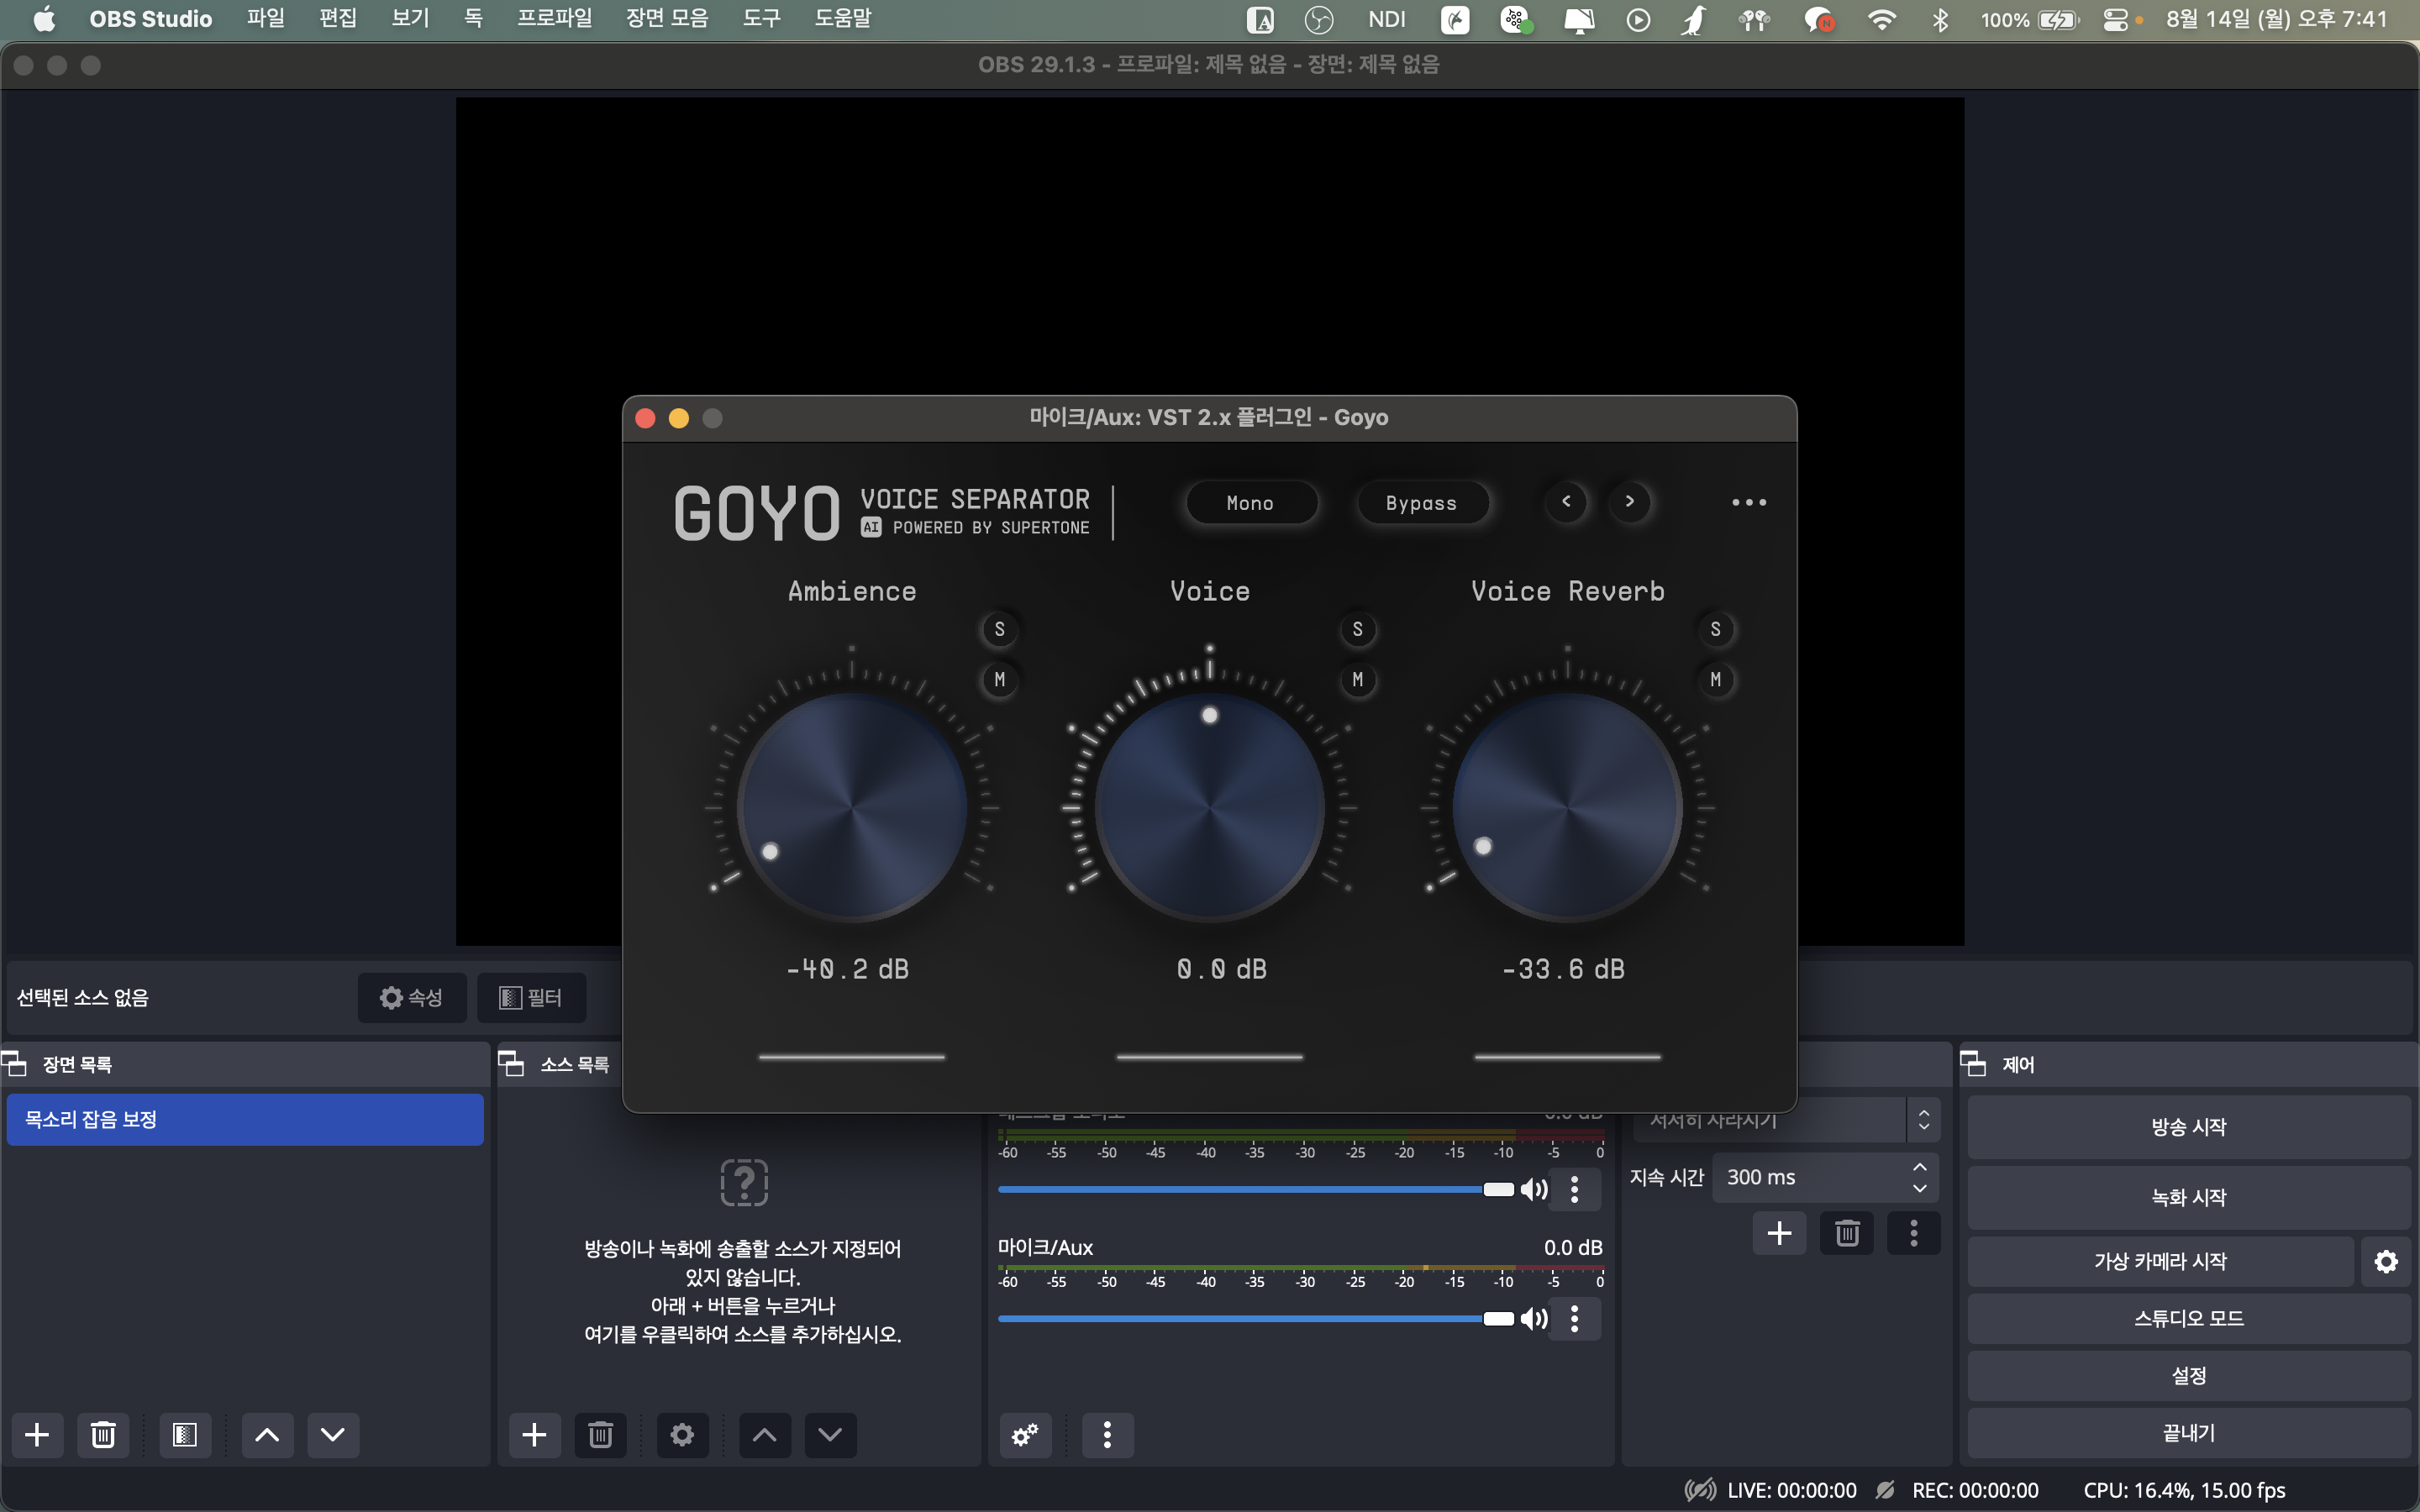Image resolution: width=2420 pixels, height=1512 pixels.
Task: Decrease duration 300 ms stepper down
Action: (x=1920, y=1188)
